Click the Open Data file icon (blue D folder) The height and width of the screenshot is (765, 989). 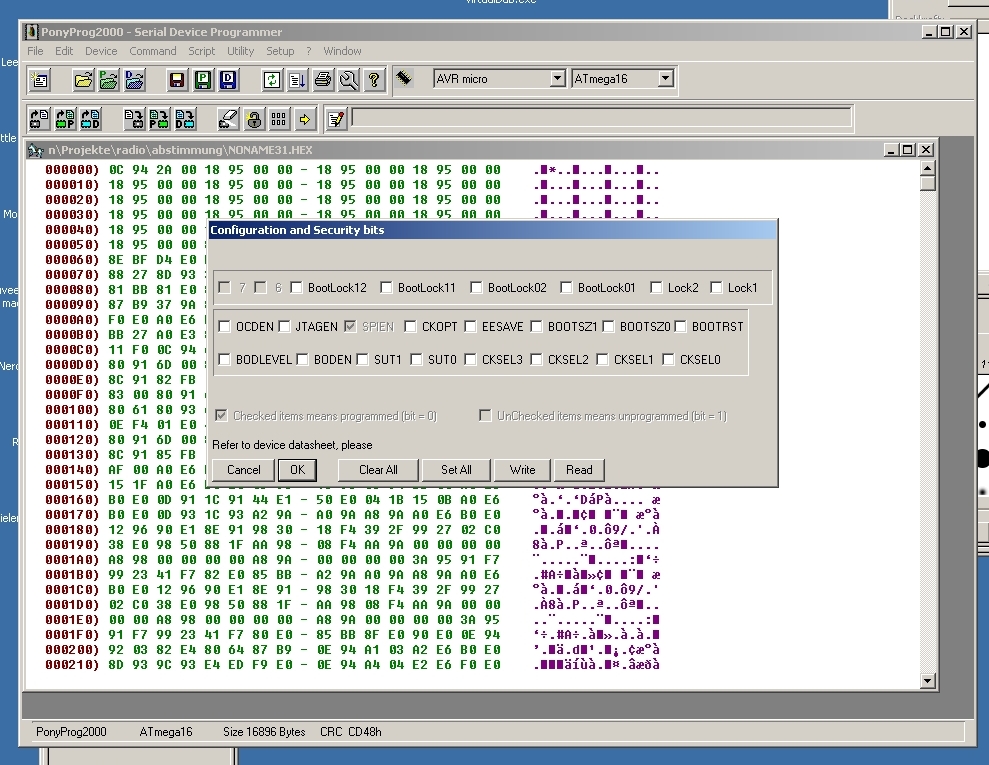134,80
